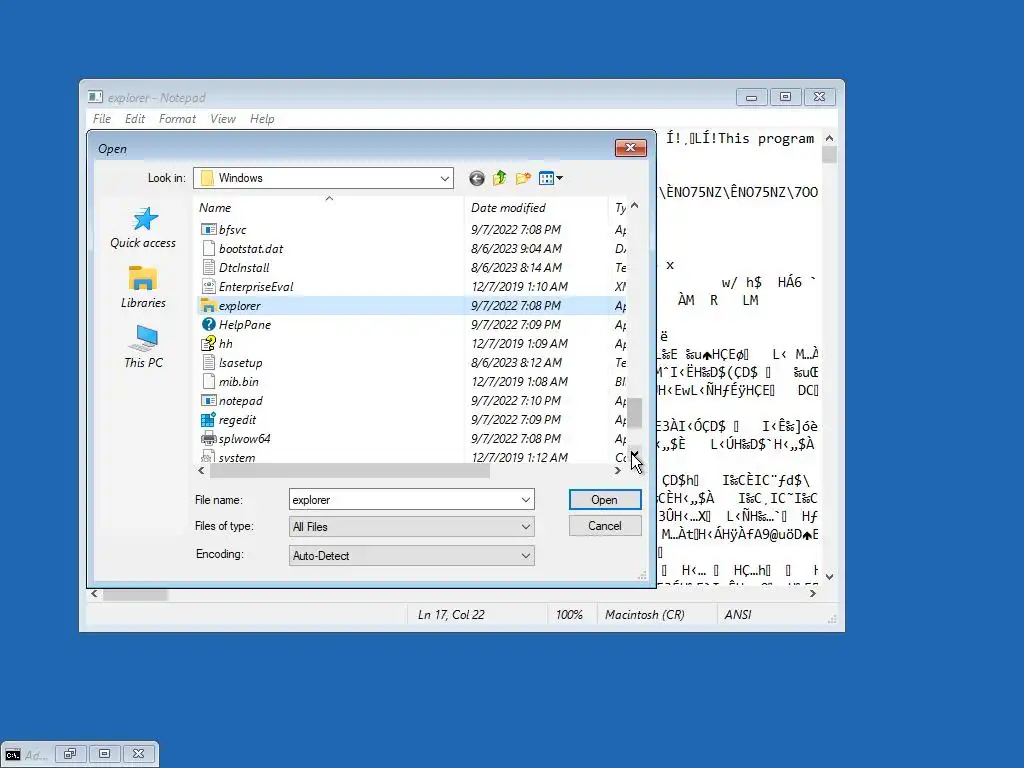Expand the Look in folder dropdown

[445, 178]
